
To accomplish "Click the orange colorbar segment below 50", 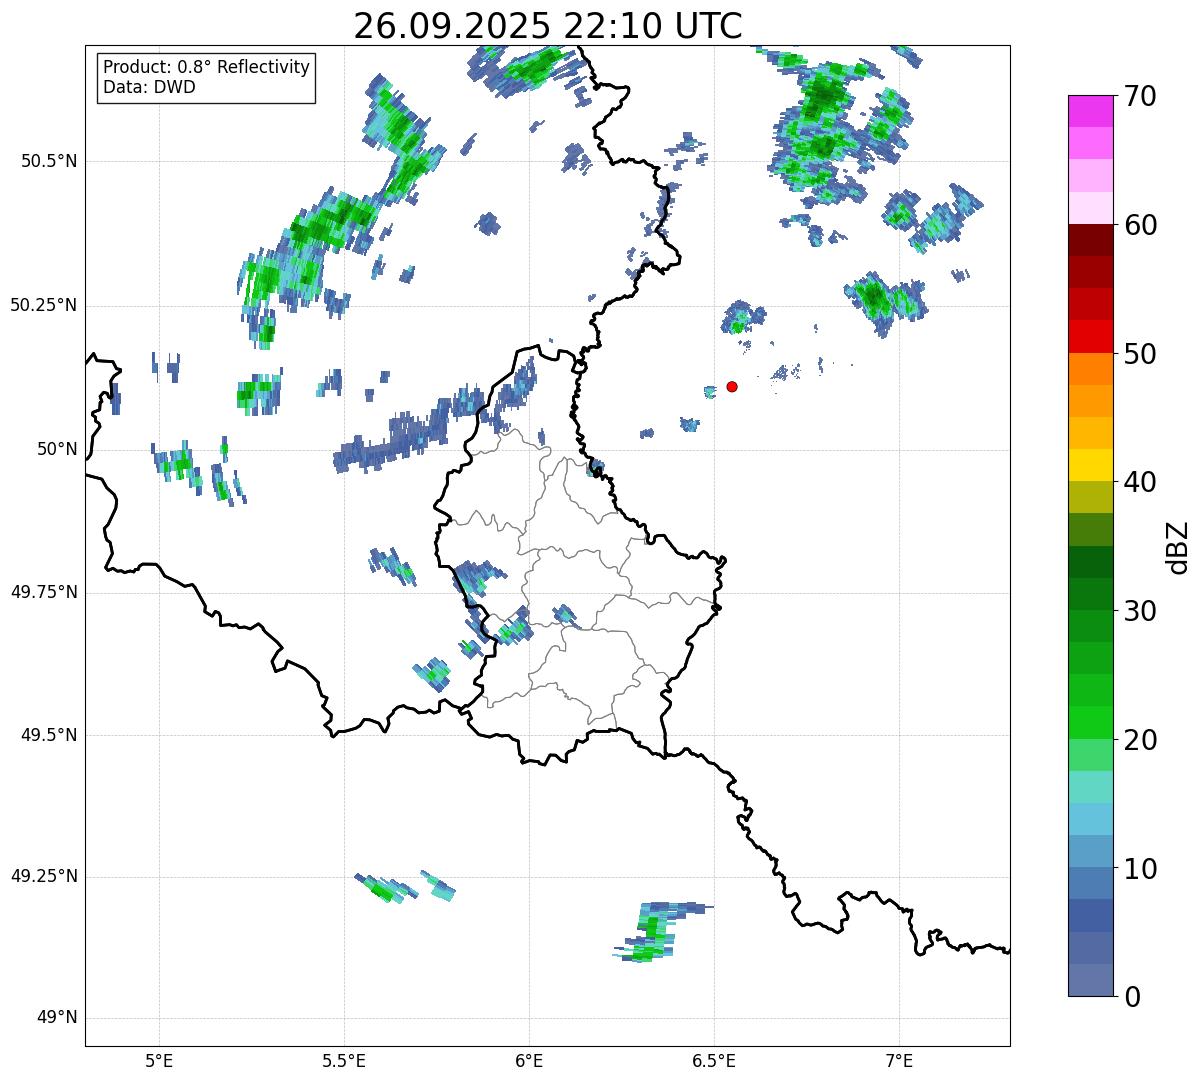I will [x=1090, y=369].
